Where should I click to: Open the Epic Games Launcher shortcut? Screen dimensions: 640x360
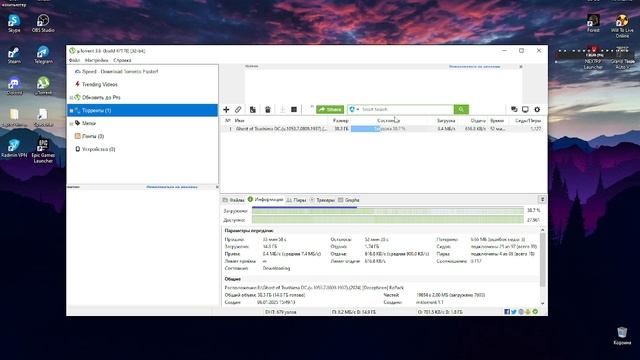[x=43, y=151]
